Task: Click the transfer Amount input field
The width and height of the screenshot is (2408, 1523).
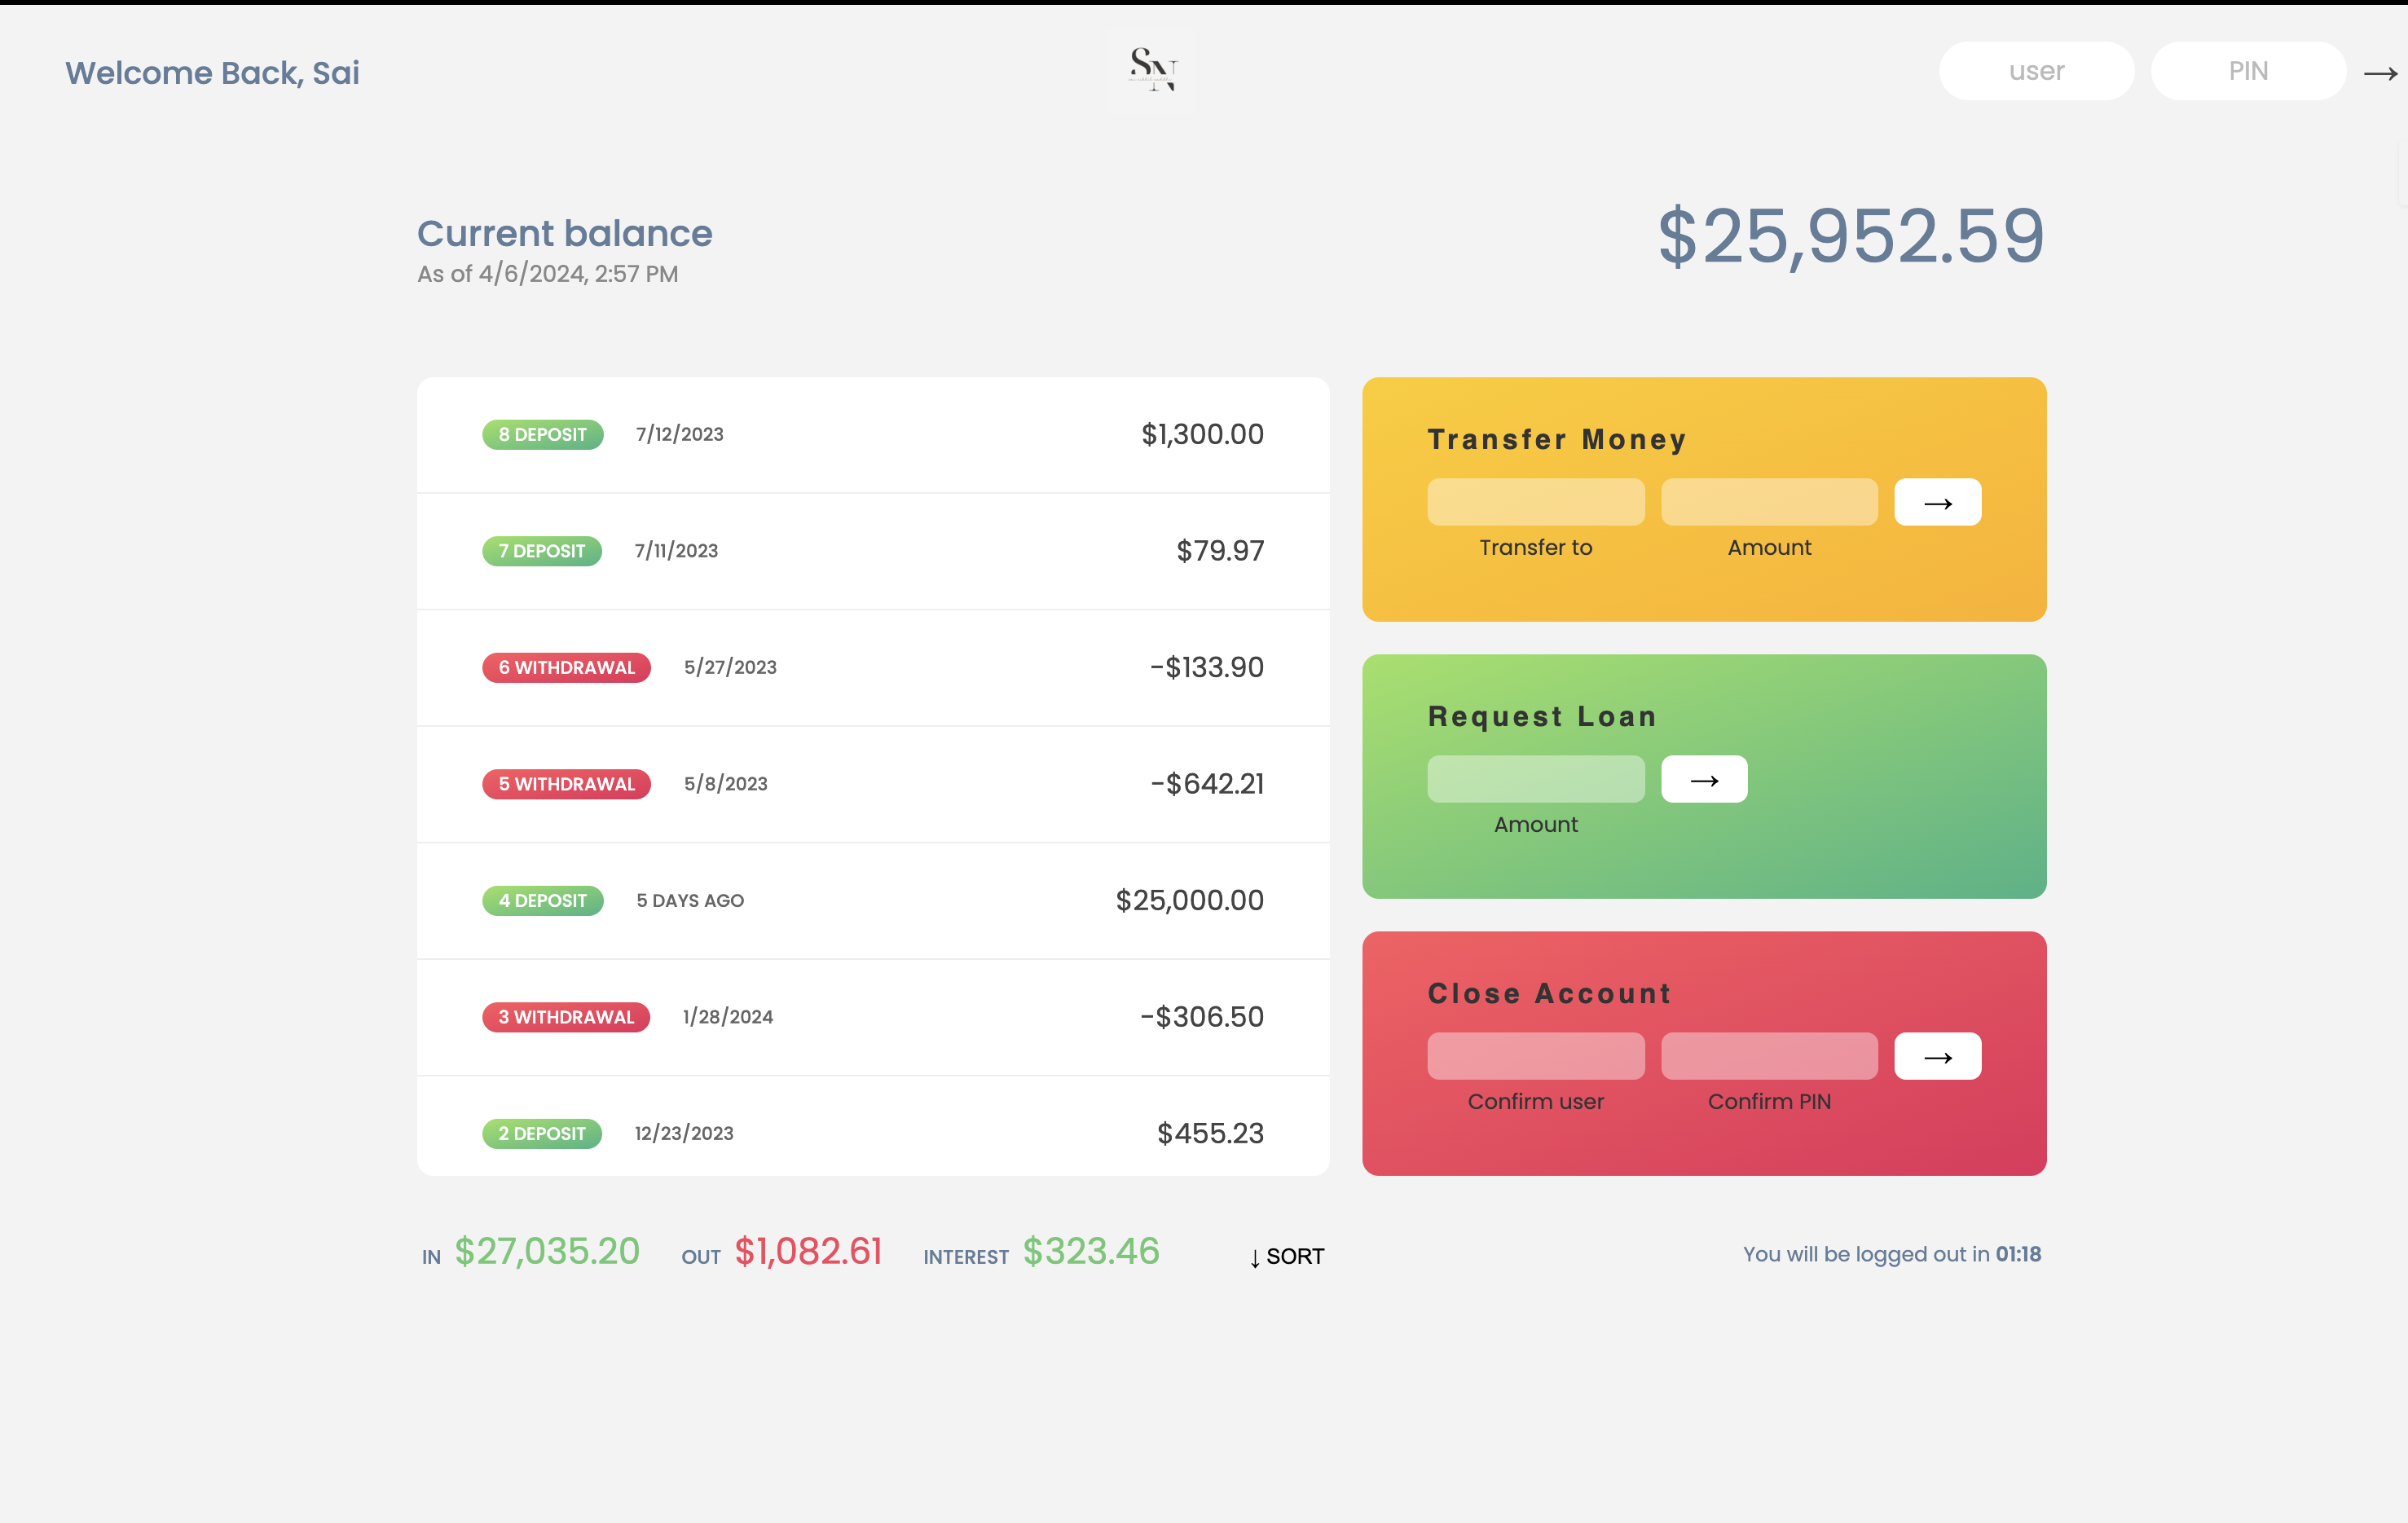Action: [x=1769, y=502]
